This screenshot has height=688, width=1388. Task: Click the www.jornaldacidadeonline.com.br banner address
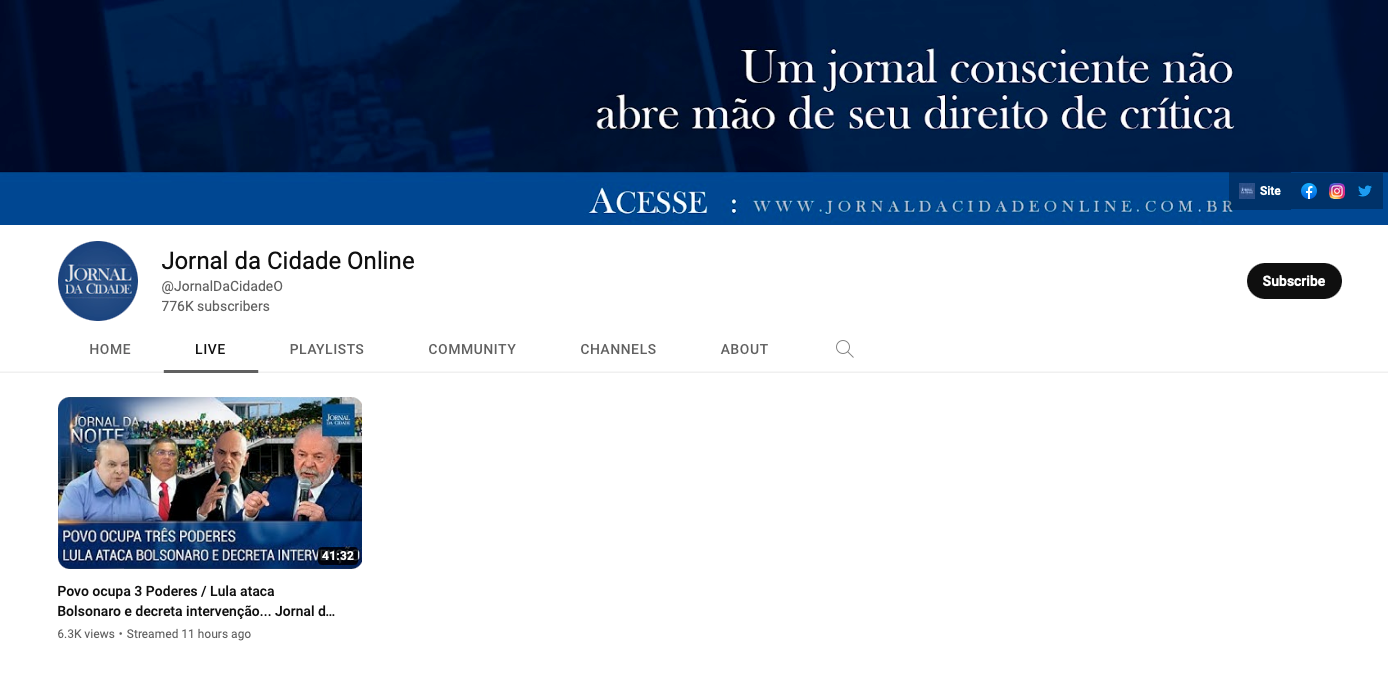click(994, 206)
